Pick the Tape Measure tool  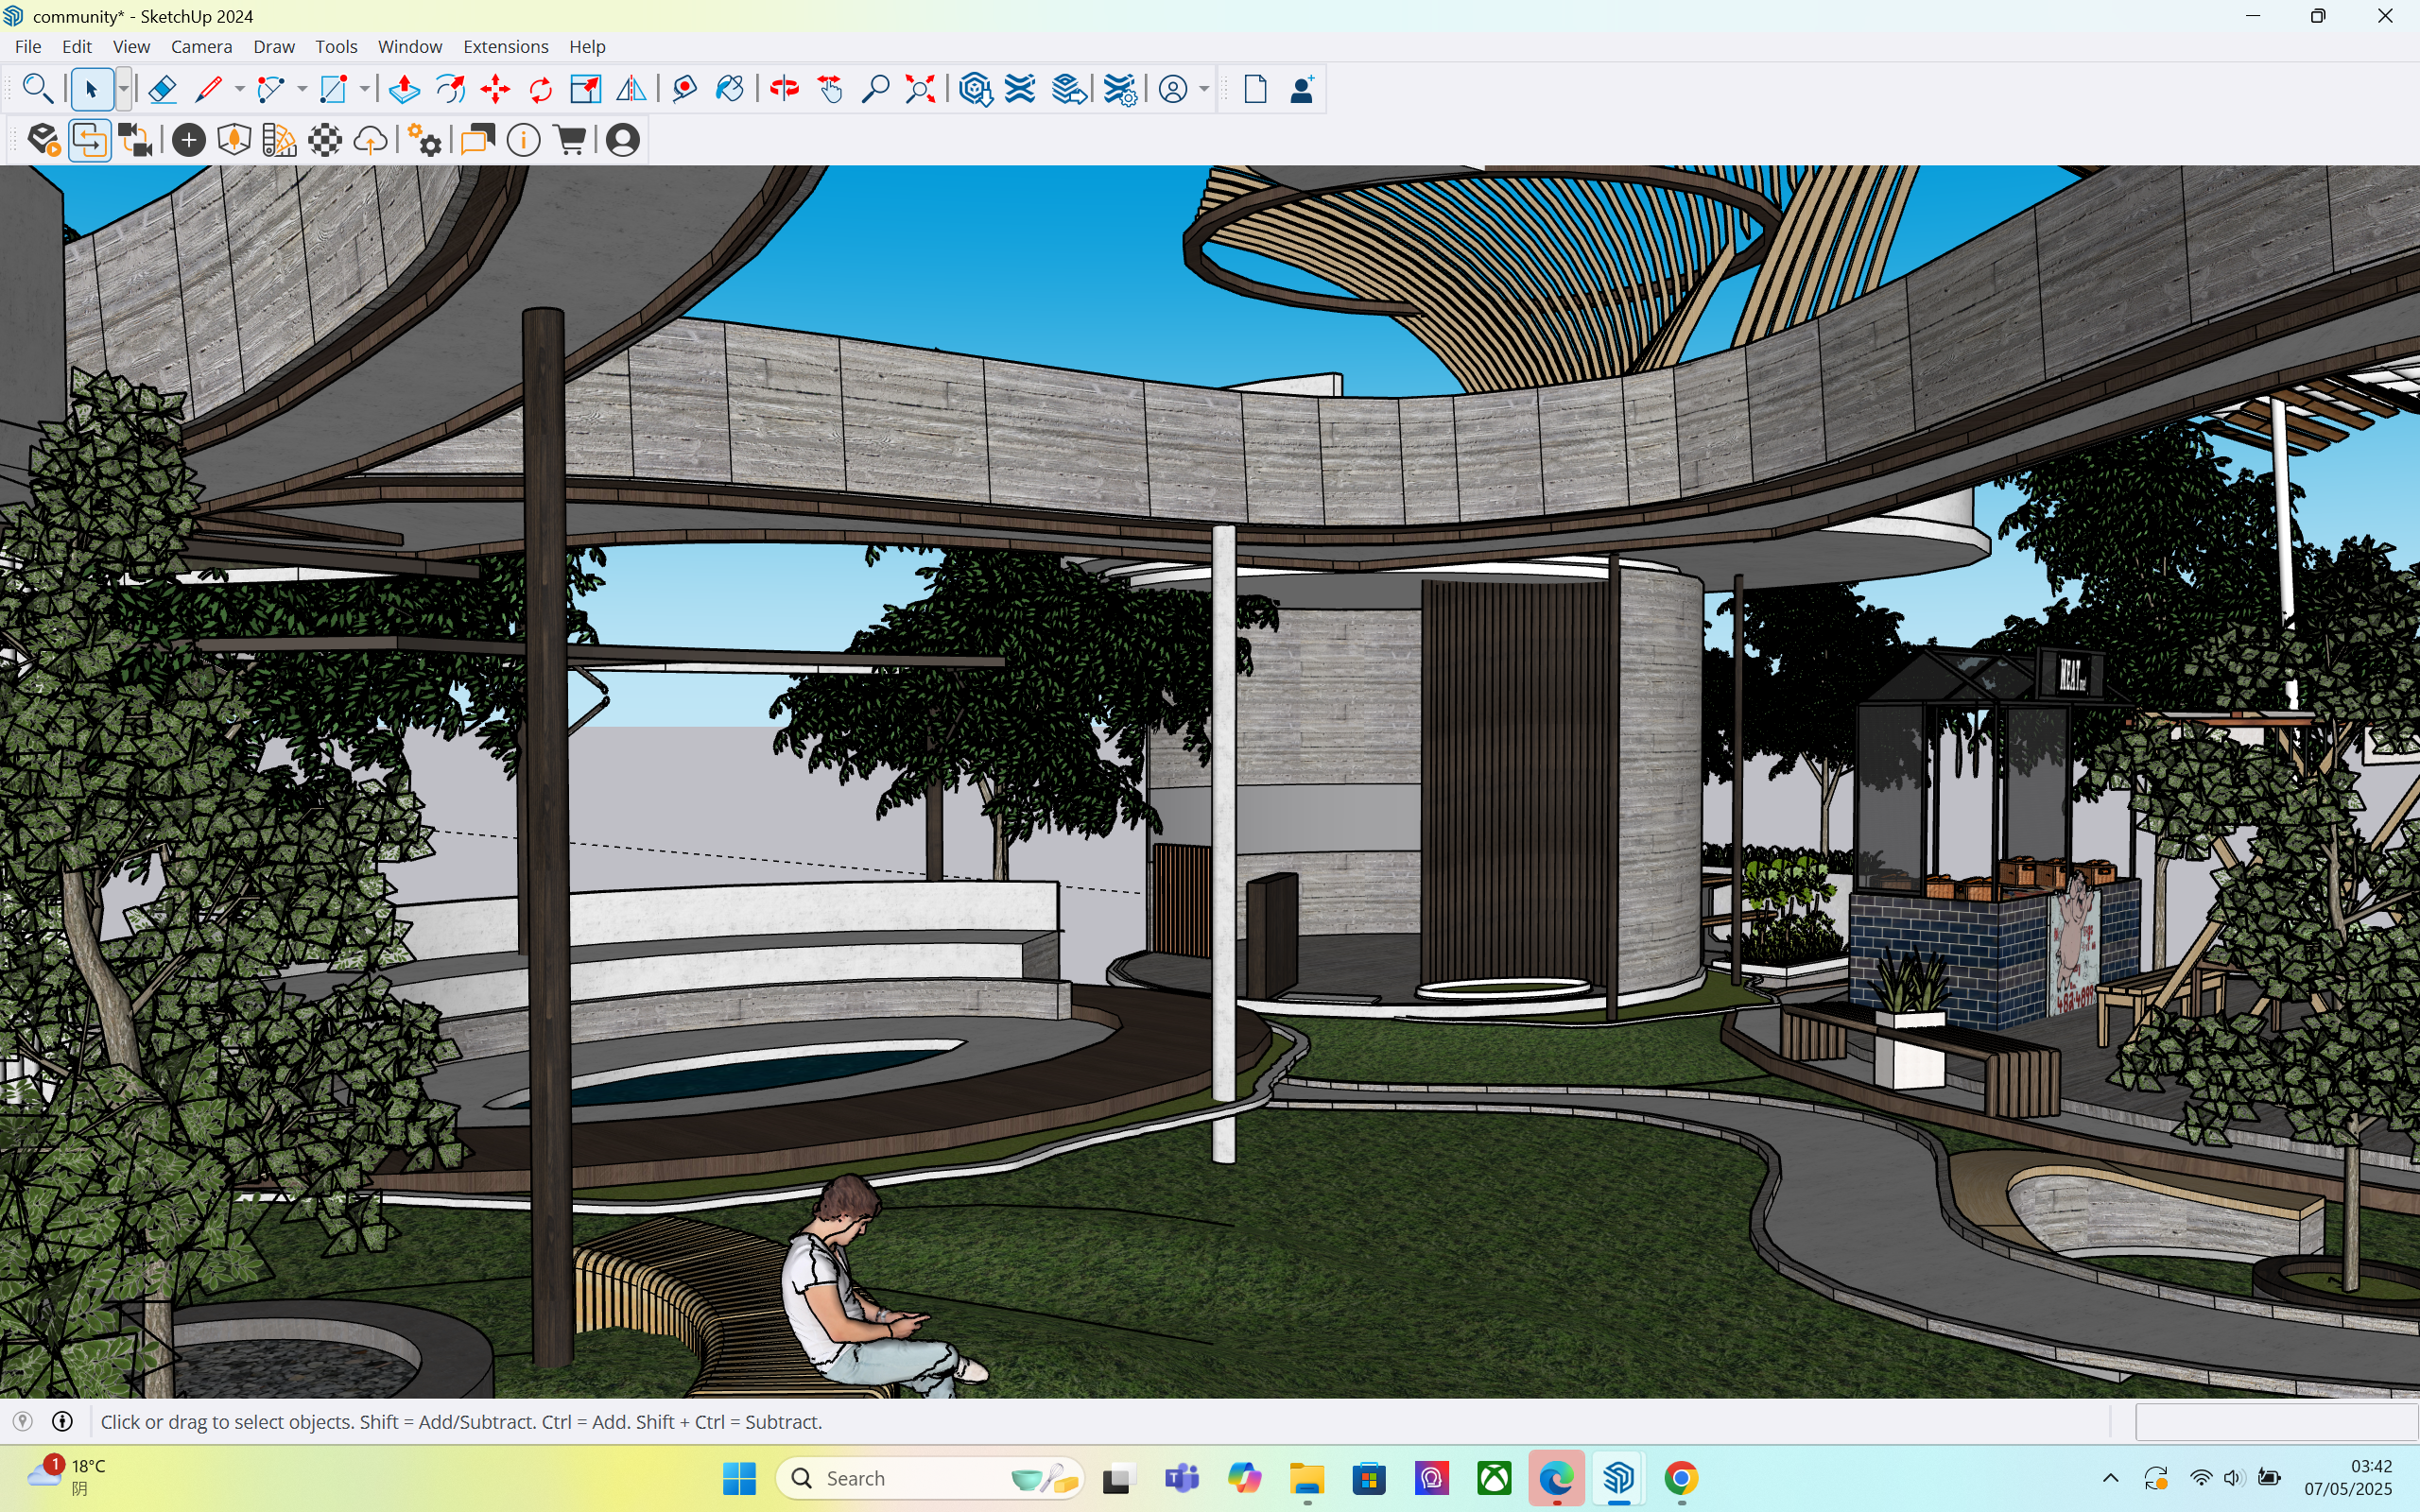pyautogui.click(x=685, y=90)
